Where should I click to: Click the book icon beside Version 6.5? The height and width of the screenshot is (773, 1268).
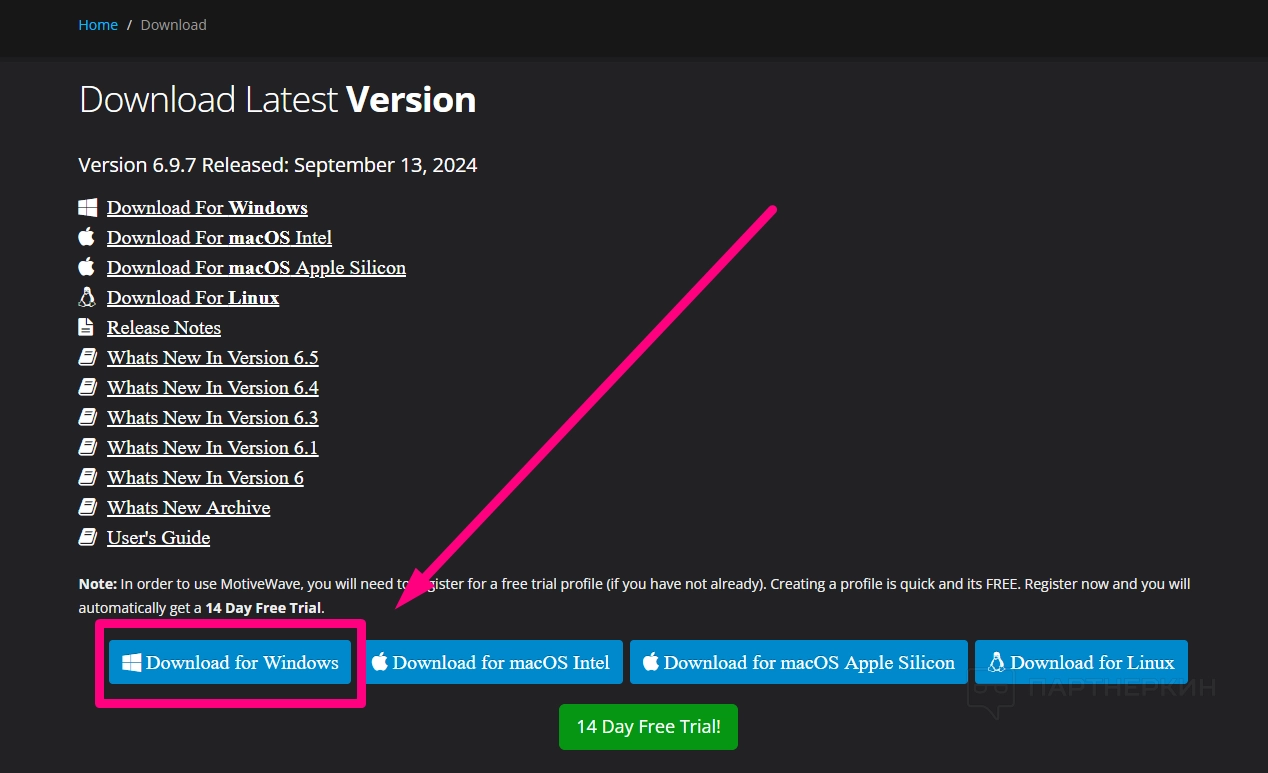(88, 358)
